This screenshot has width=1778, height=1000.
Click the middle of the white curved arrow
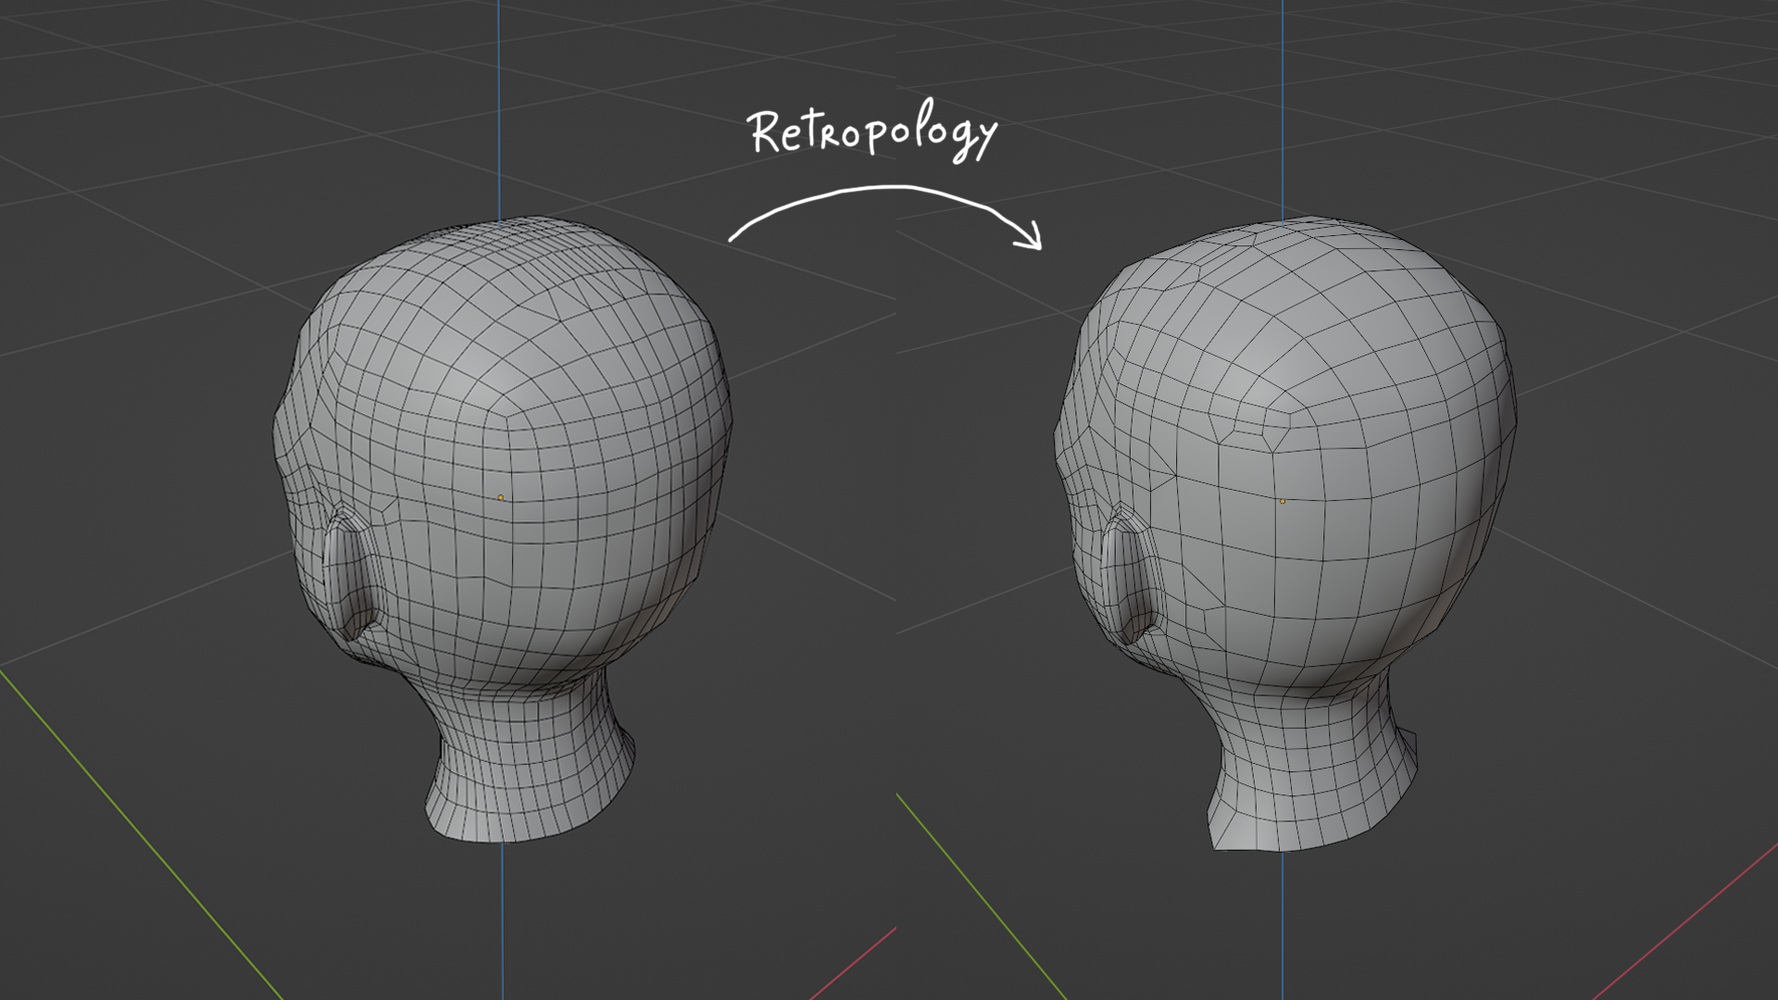point(880,187)
